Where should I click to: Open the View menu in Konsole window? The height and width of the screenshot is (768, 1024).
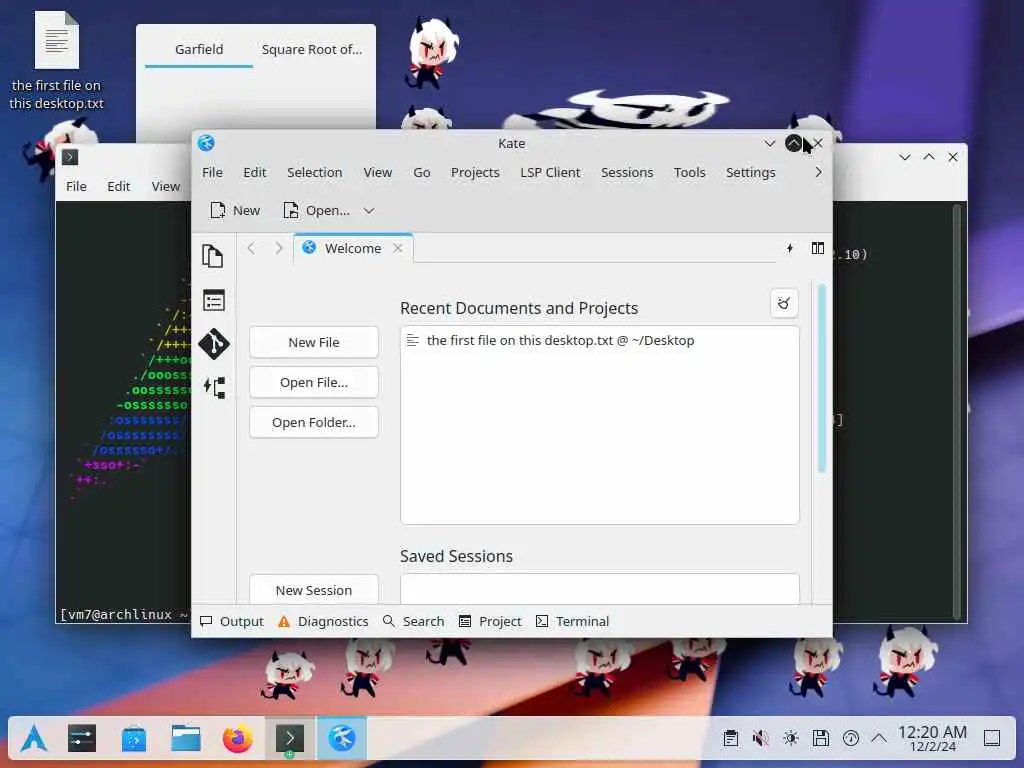(x=166, y=186)
